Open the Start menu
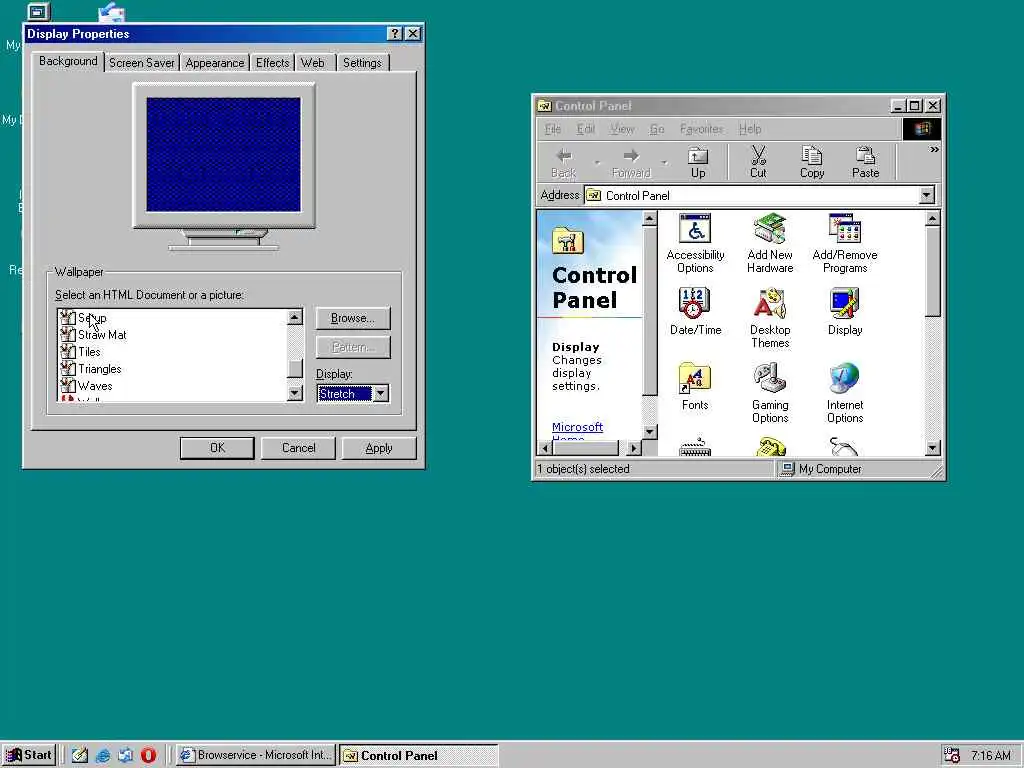This screenshot has height=768, width=1024. click(29, 755)
